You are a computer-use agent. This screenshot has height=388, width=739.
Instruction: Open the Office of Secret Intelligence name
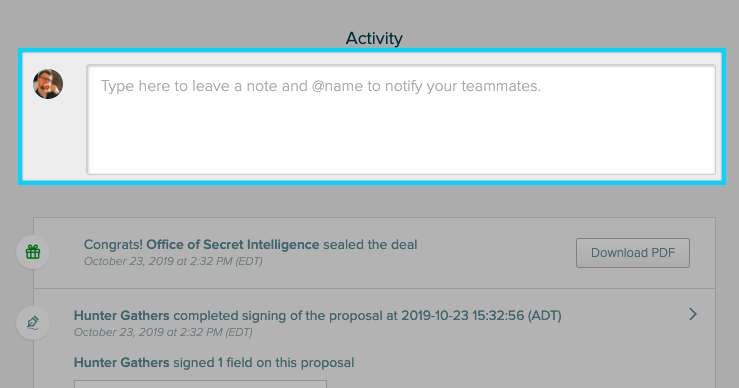[233, 245]
